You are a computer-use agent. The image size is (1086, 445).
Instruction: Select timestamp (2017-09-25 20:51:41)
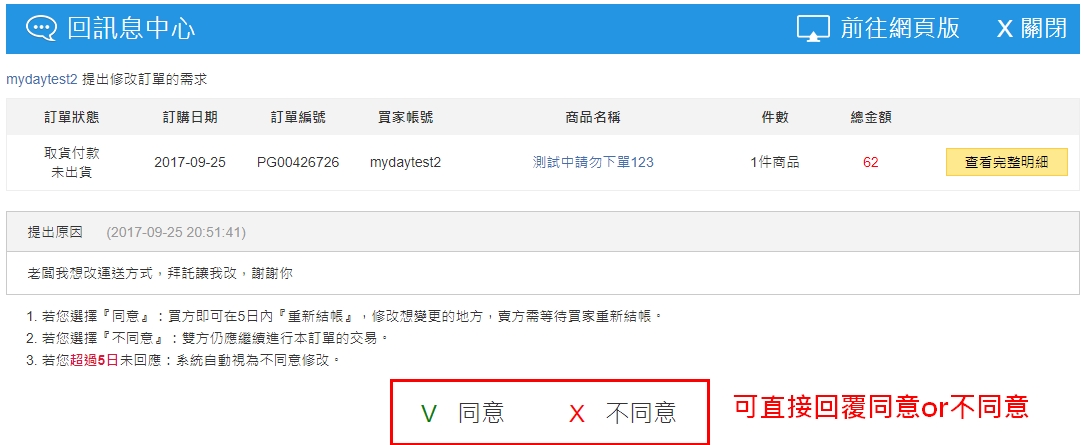tap(176, 232)
